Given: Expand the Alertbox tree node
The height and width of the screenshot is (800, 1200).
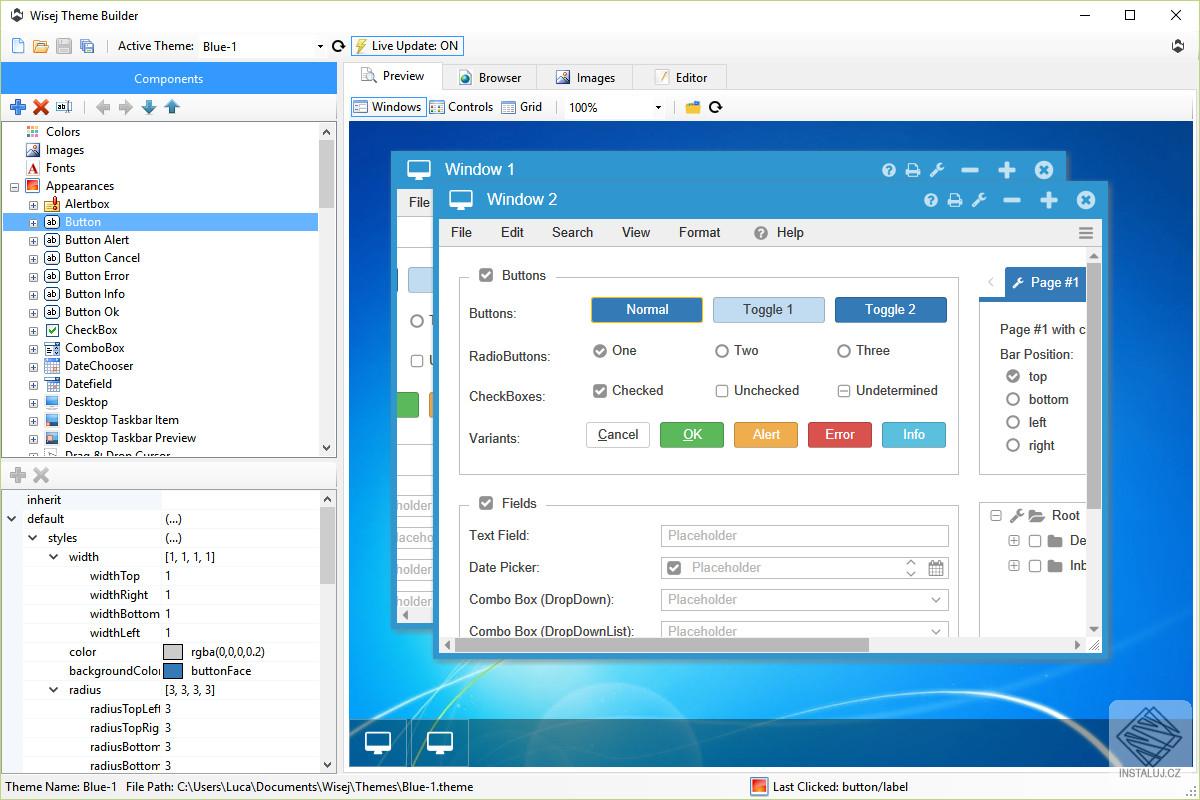Looking at the screenshot, I should click(x=33, y=205).
